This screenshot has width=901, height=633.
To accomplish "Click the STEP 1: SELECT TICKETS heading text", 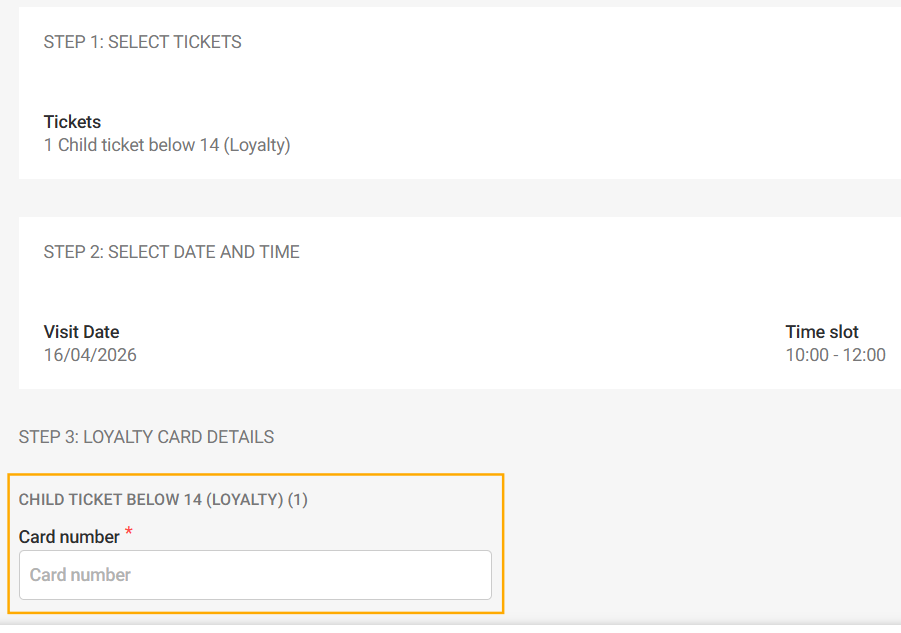I will tap(142, 42).
